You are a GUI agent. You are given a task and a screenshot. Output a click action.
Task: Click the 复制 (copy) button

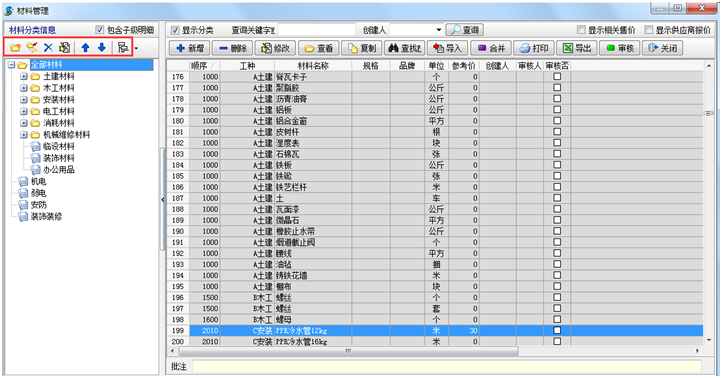click(362, 48)
